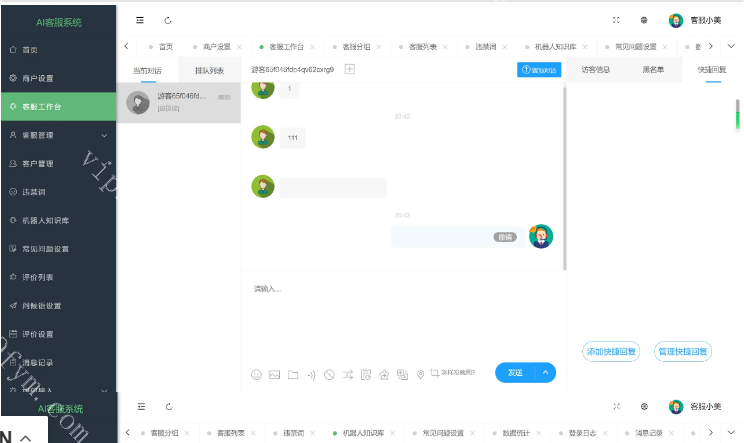The width and height of the screenshot is (744, 443).
Task: Collapse the sidebar with the menu icon
Action: point(140,20)
